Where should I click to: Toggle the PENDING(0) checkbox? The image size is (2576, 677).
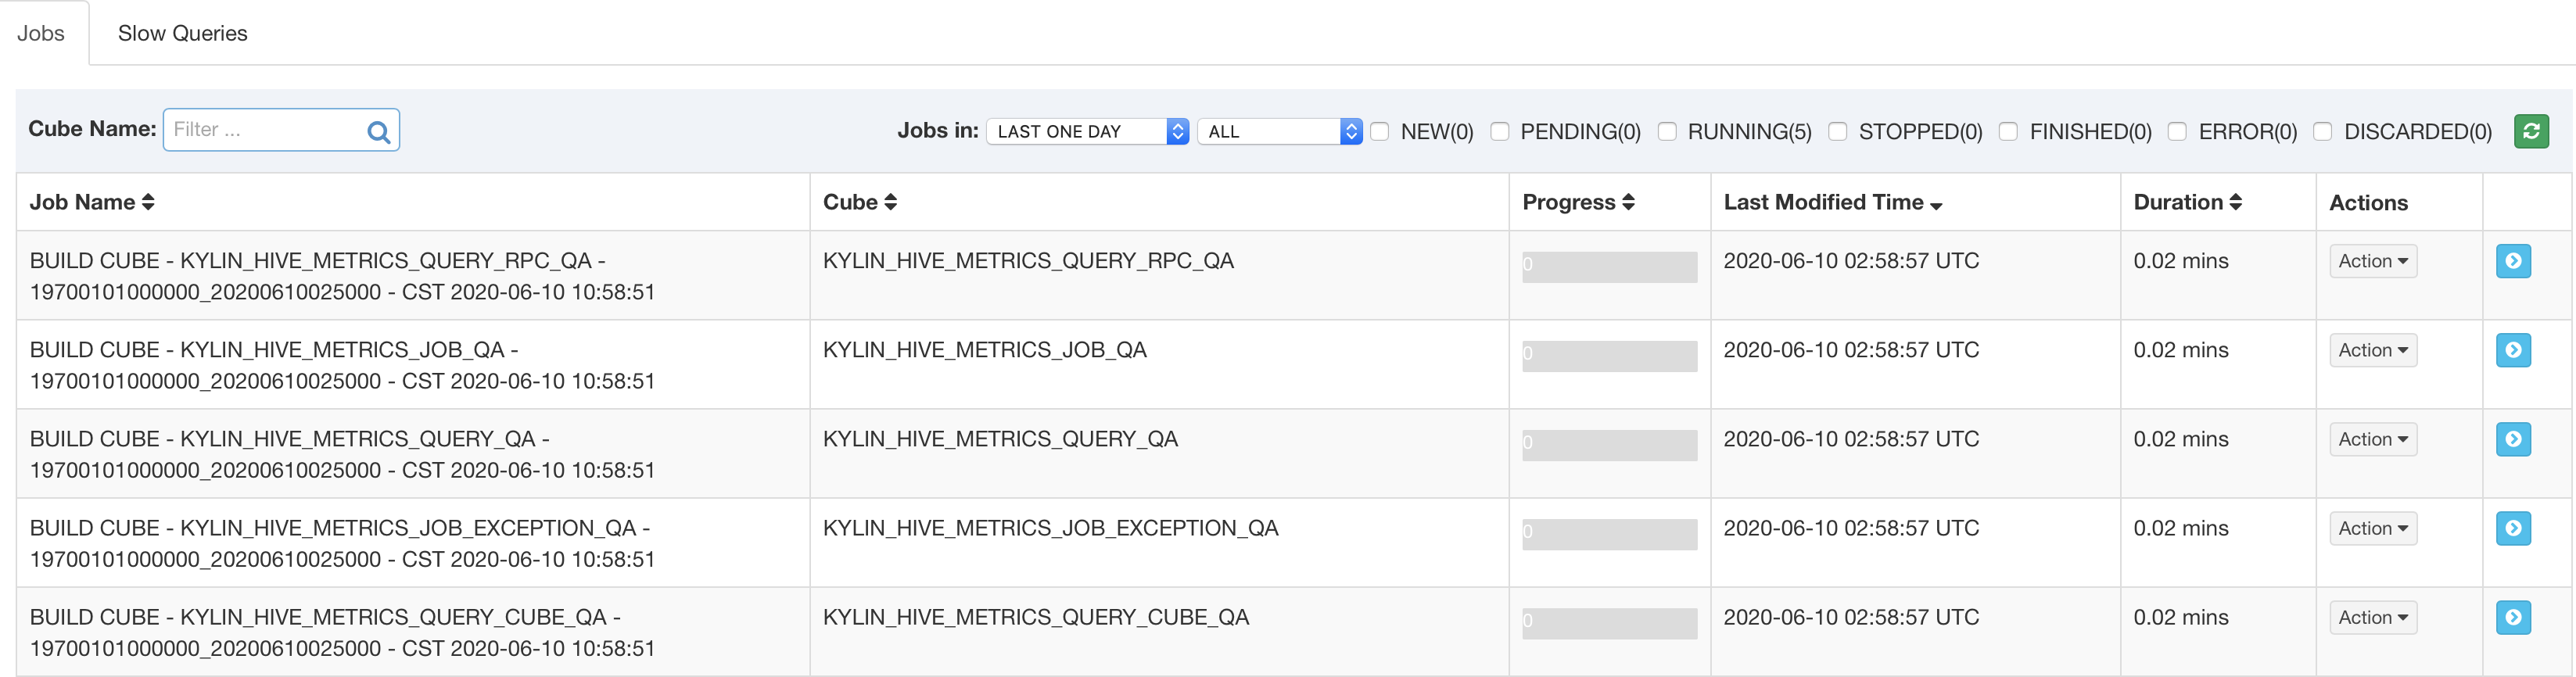coord(1500,131)
